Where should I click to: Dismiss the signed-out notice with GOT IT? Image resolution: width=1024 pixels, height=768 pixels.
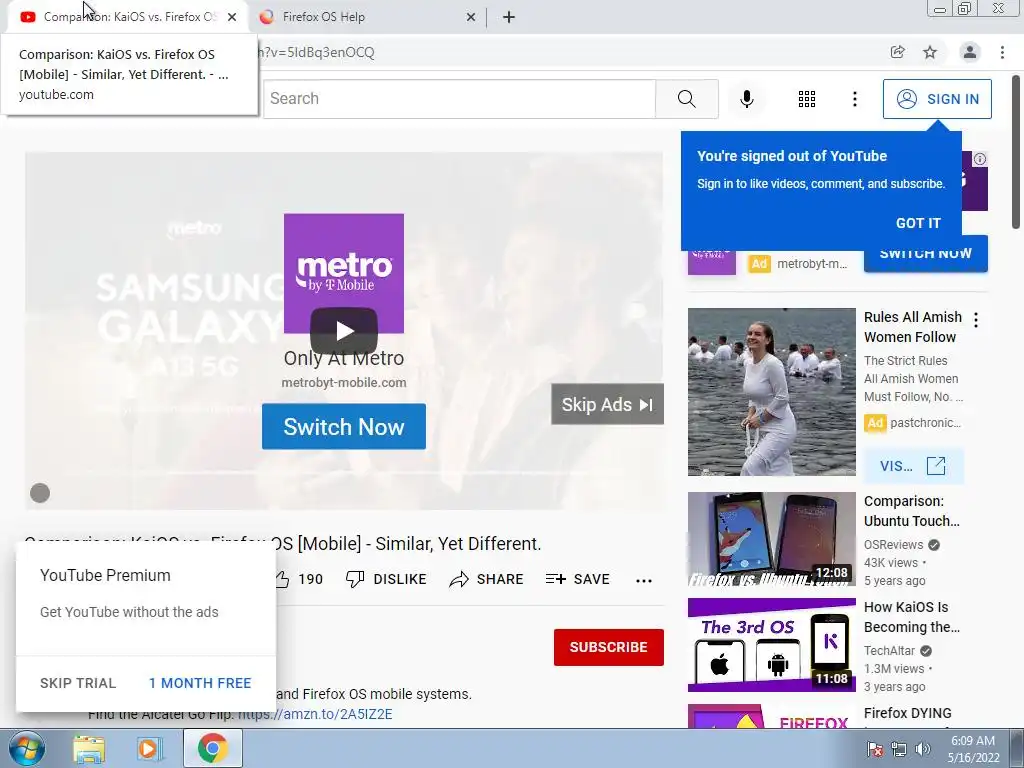tap(918, 223)
